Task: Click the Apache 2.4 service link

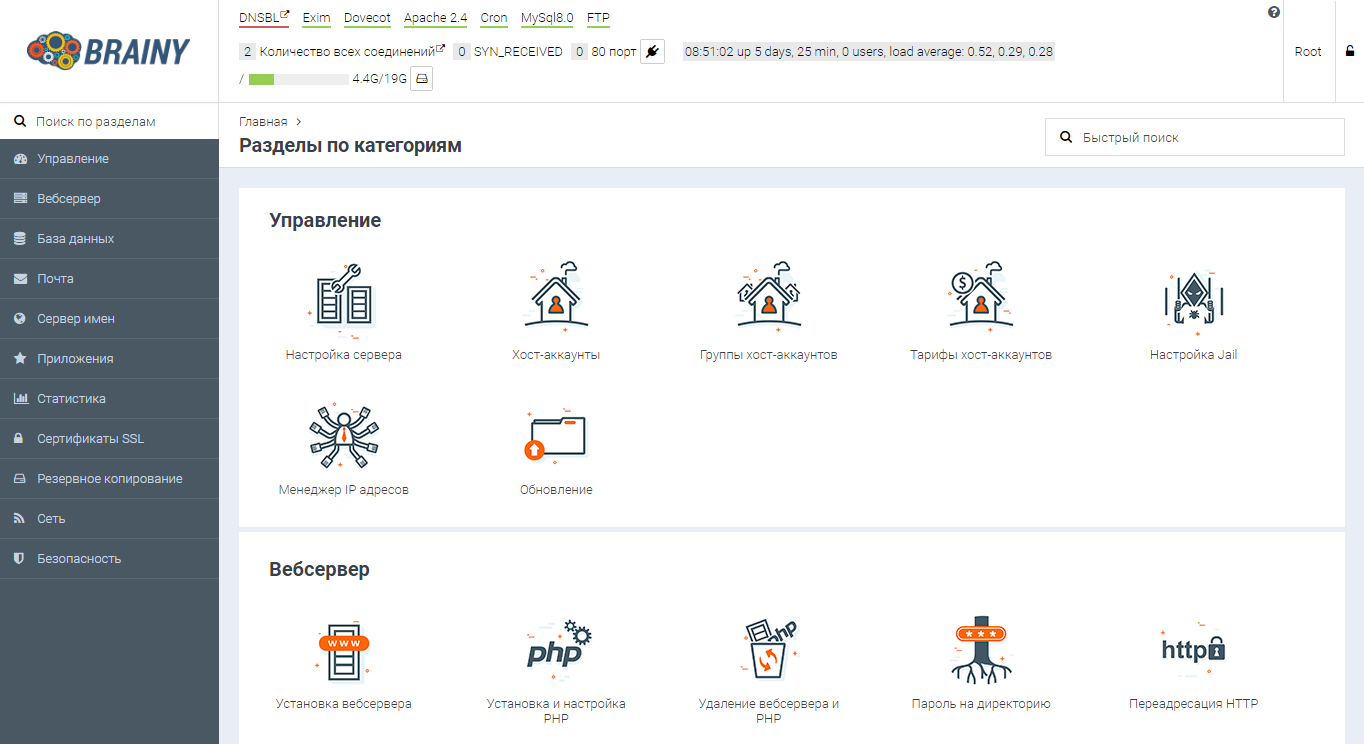Action: (435, 18)
